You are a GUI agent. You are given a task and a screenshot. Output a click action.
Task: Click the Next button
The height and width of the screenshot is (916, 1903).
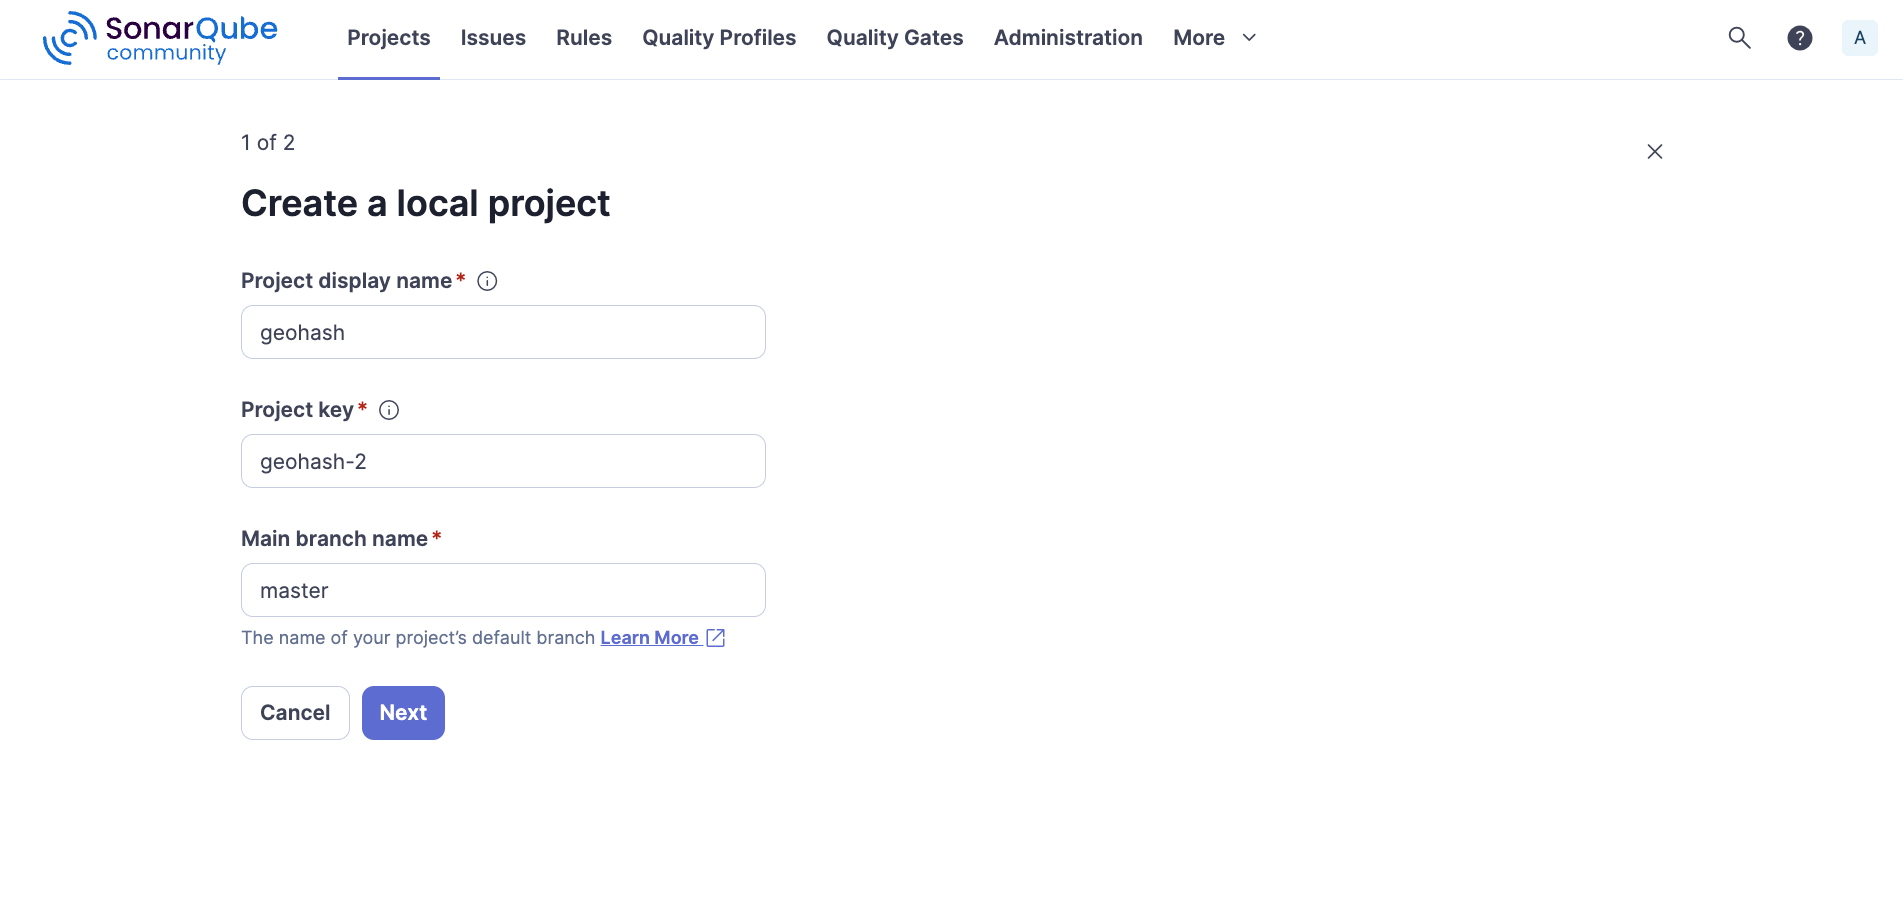[403, 713]
